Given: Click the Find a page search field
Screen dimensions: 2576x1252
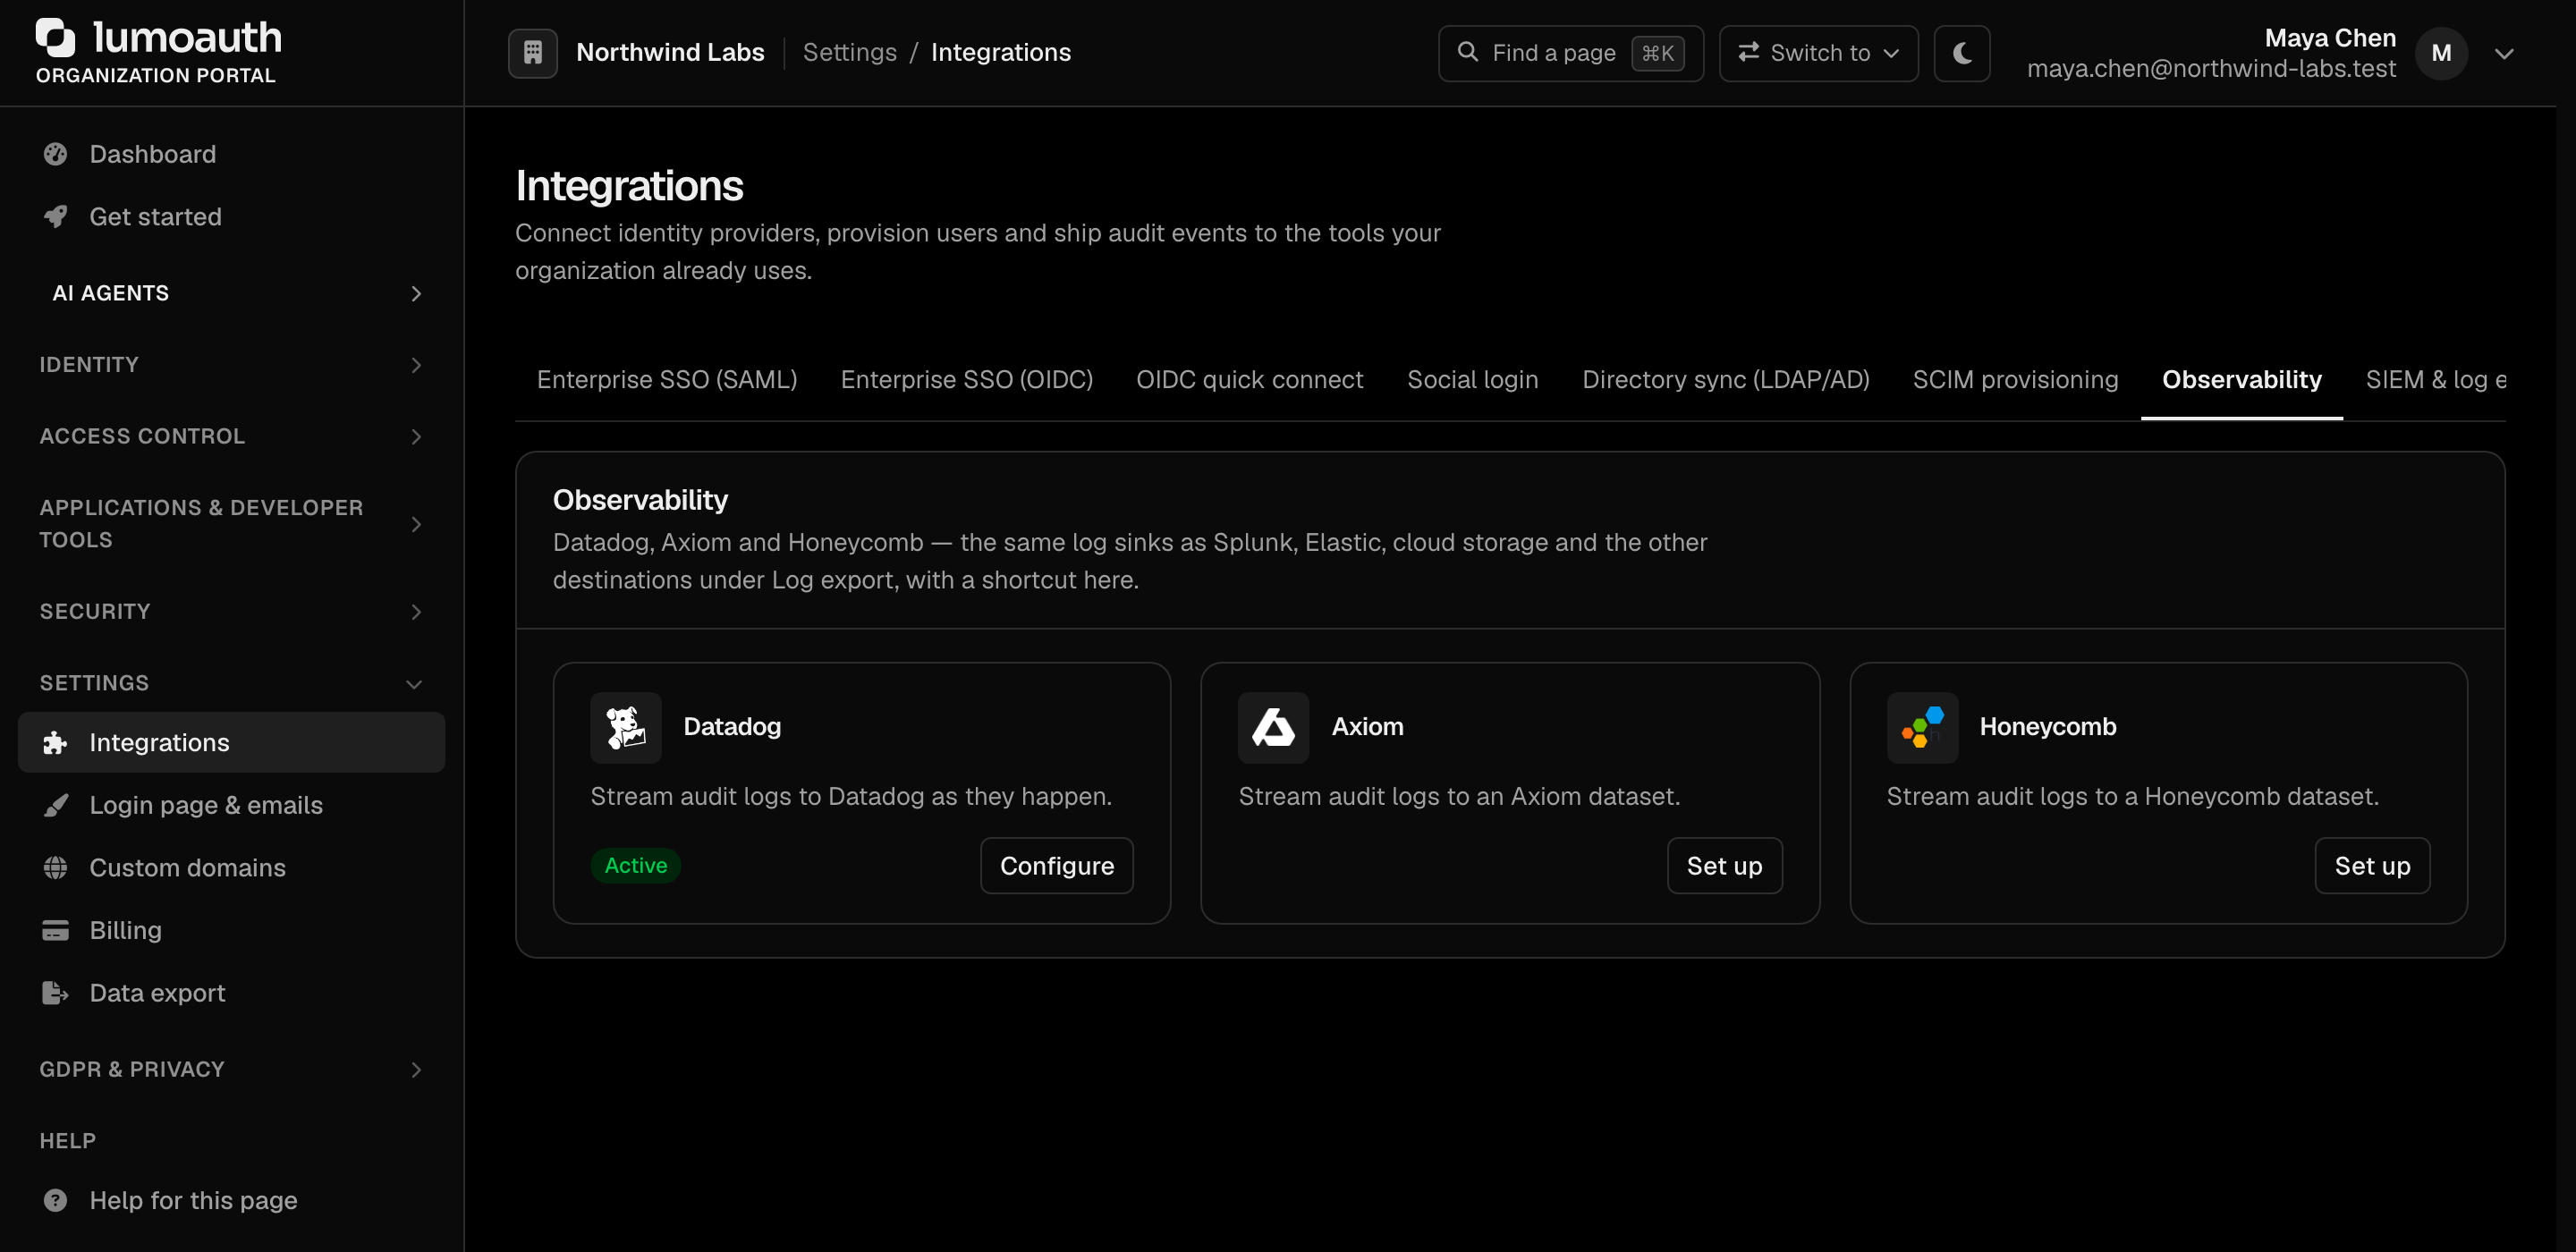Looking at the screenshot, I should [x=1571, y=53].
